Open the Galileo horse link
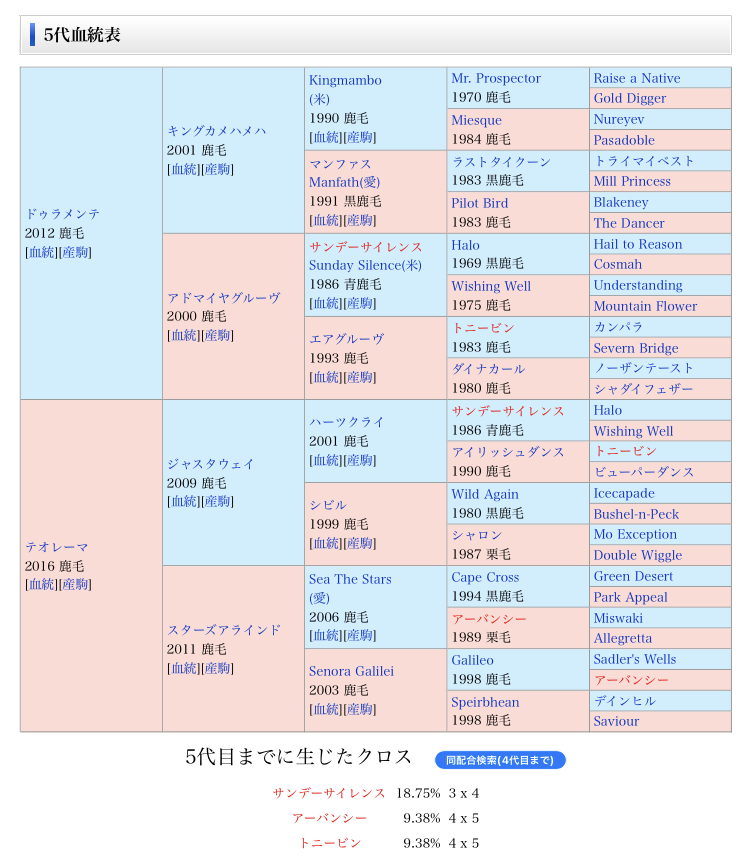The image size is (750, 858). coord(472,660)
